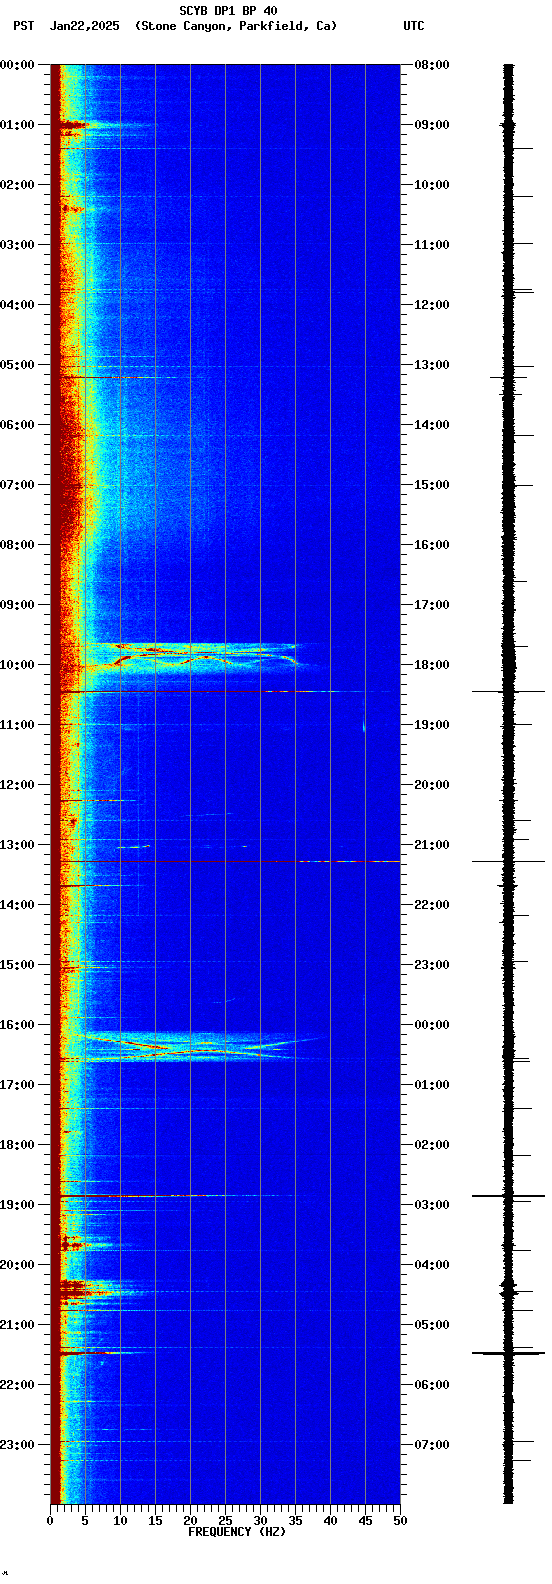The height and width of the screenshot is (1584, 552).
Task: Click the UTC time label '12:00'
Action: [x=432, y=305]
